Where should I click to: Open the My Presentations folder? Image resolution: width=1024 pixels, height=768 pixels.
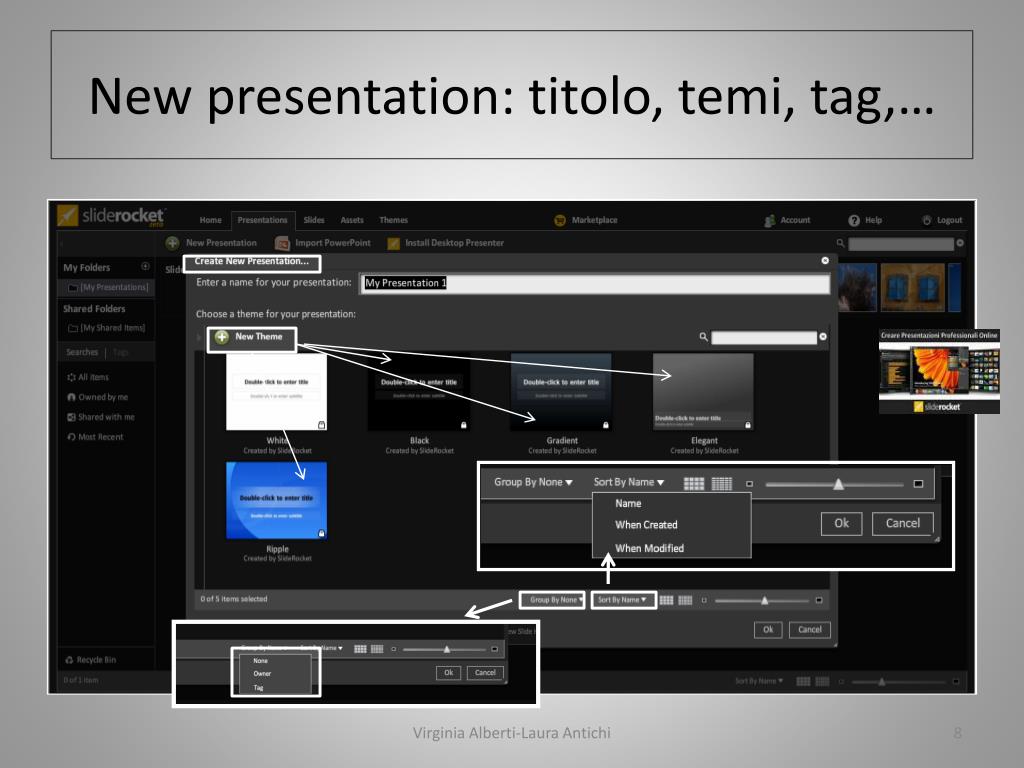108,287
